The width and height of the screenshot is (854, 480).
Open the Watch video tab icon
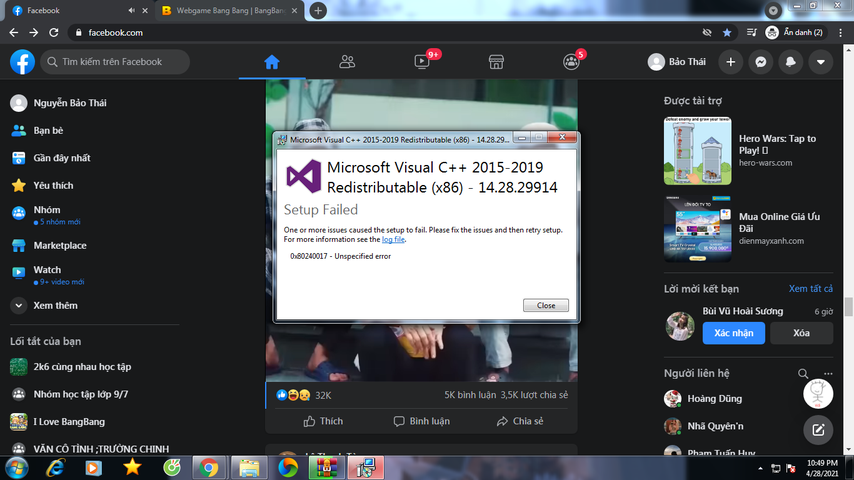click(x=422, y=62)
